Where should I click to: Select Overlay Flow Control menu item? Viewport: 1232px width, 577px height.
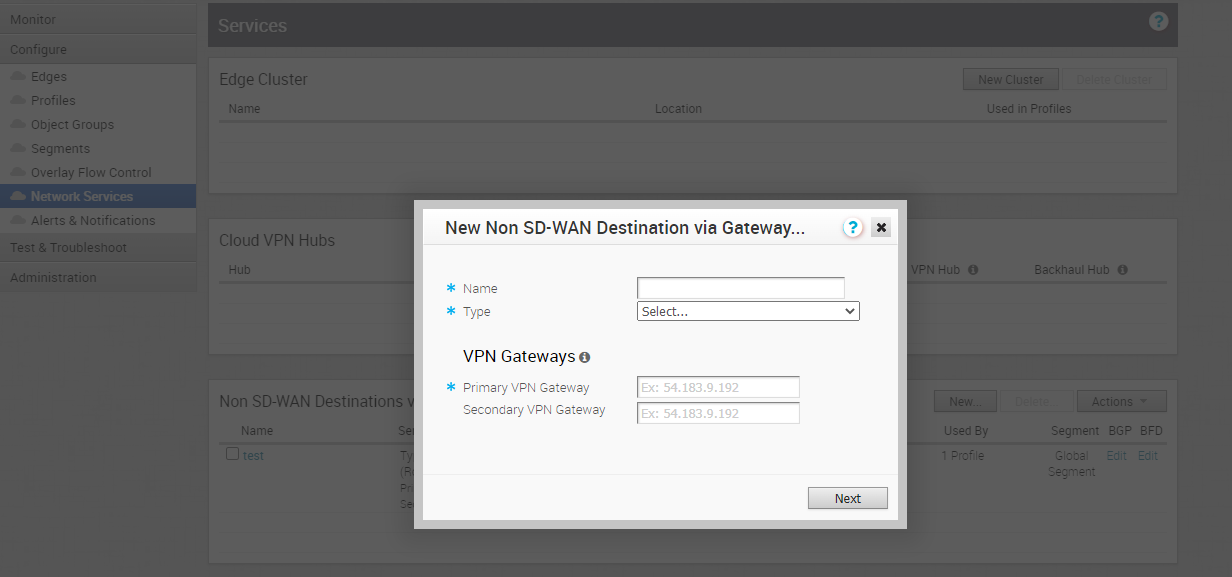point(91,172)
